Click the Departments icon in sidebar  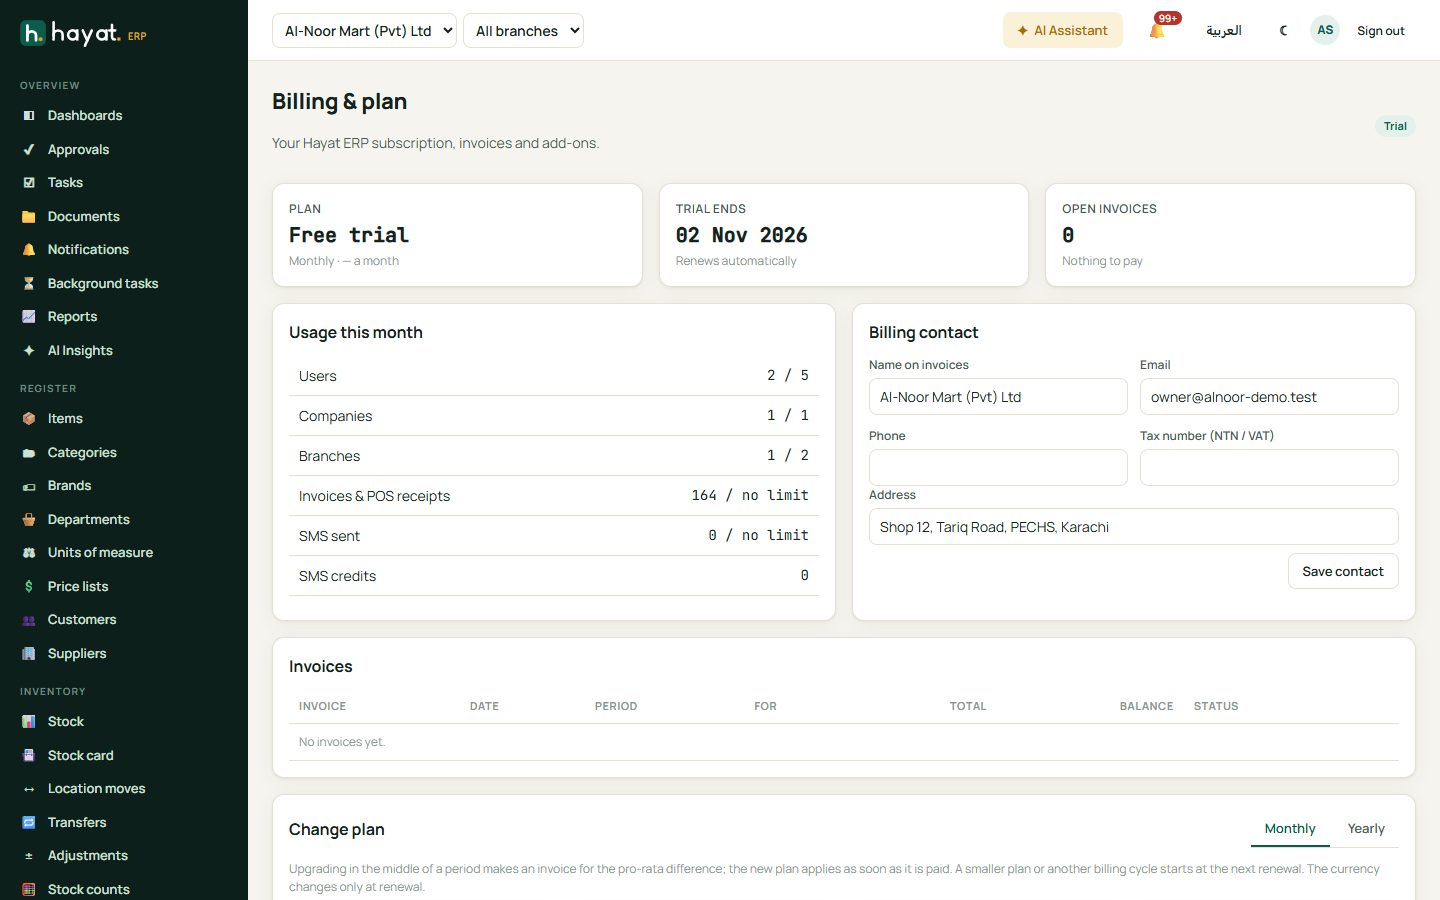tap(29, 520)
